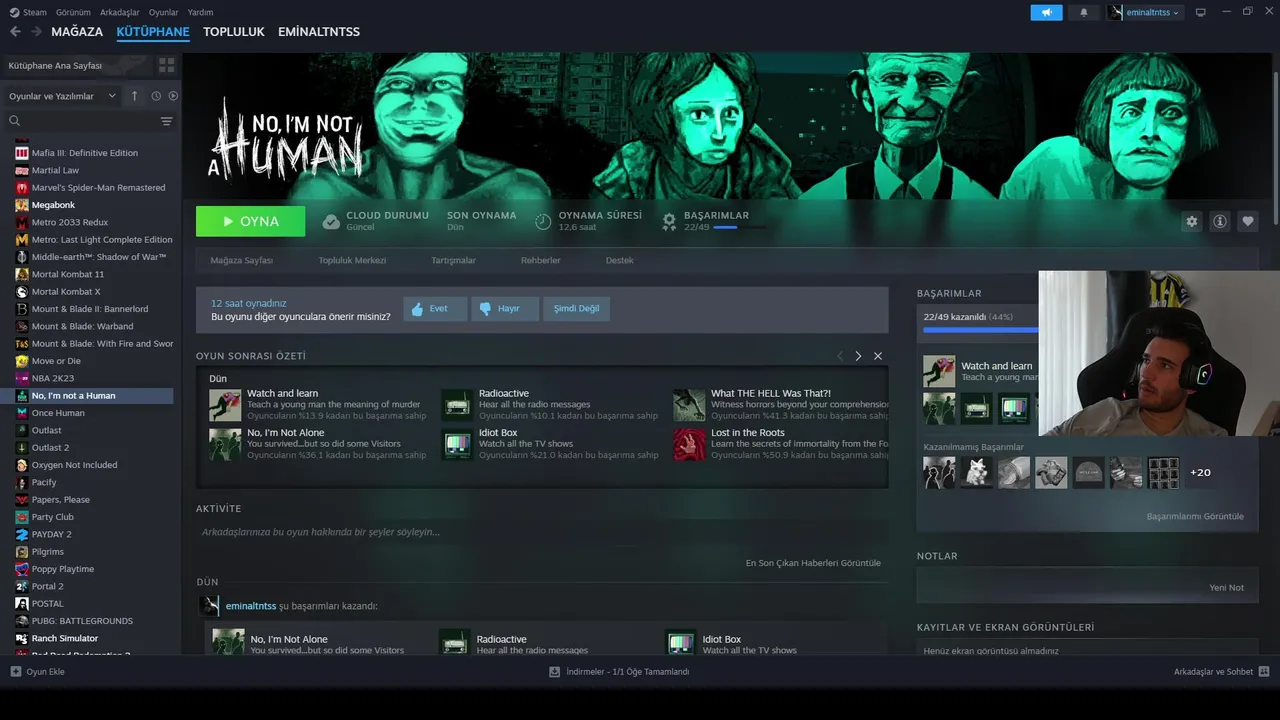This screenshot has height=720, width=1280.
Task: Click the sidebar search magnifier icon
Action: point(15,121)
